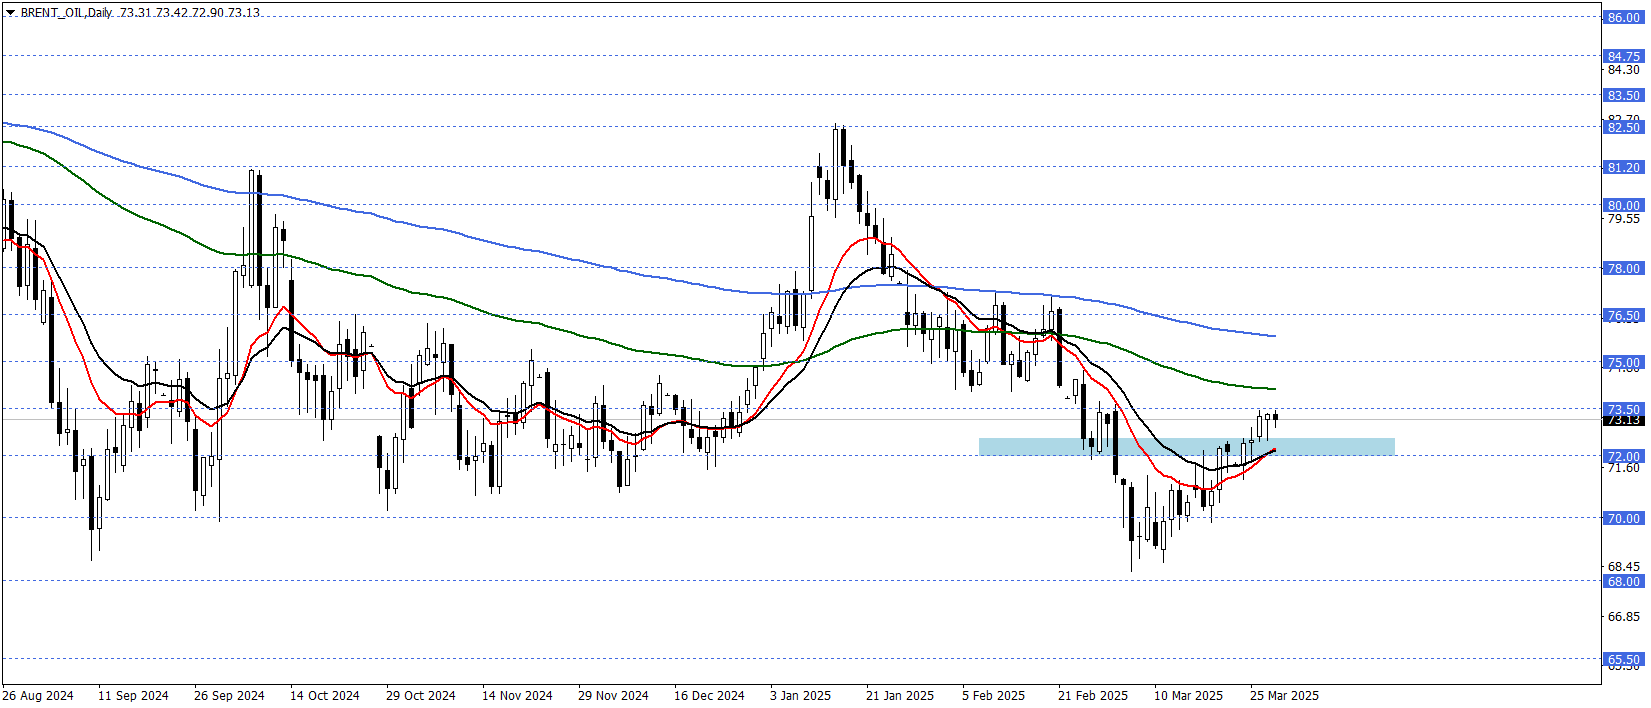Click the 84.30 price scale value
This screenshot has height=708, width=1651.
1624,70
